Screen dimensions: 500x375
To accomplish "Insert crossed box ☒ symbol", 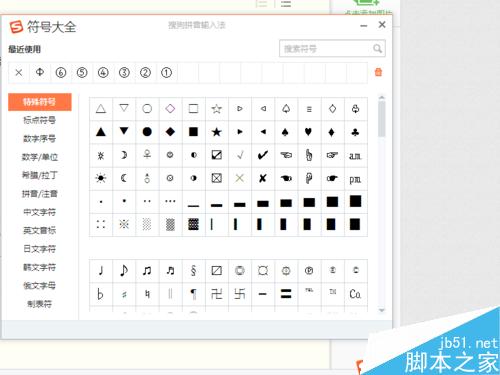I will (x=217, y=178).
